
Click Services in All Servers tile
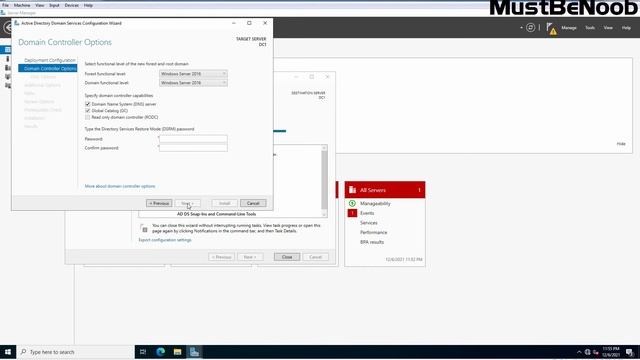pyautogui.click(x=368, y=223)
